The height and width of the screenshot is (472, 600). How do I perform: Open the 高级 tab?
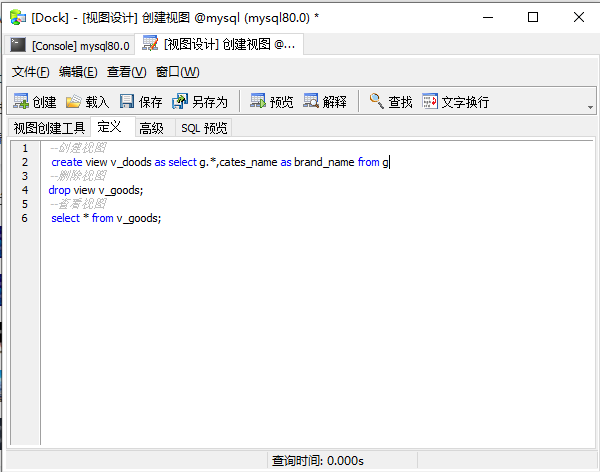click(x=155, y=128)
